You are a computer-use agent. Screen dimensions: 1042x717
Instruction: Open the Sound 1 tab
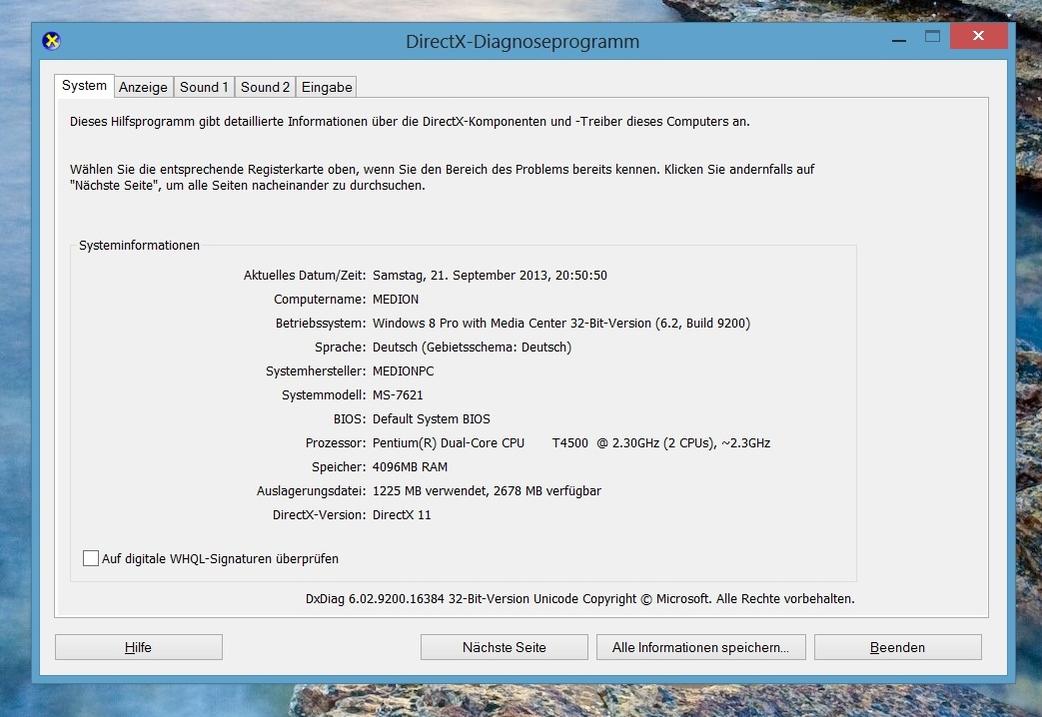(204, 87)
